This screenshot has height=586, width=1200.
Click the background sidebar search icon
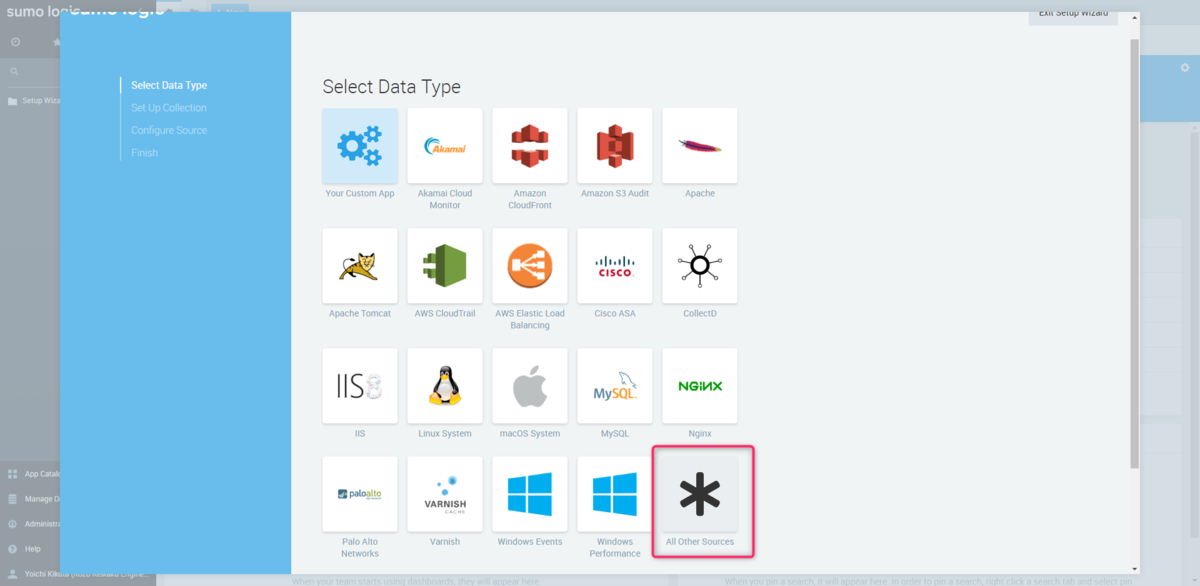(x=14, y=72)
